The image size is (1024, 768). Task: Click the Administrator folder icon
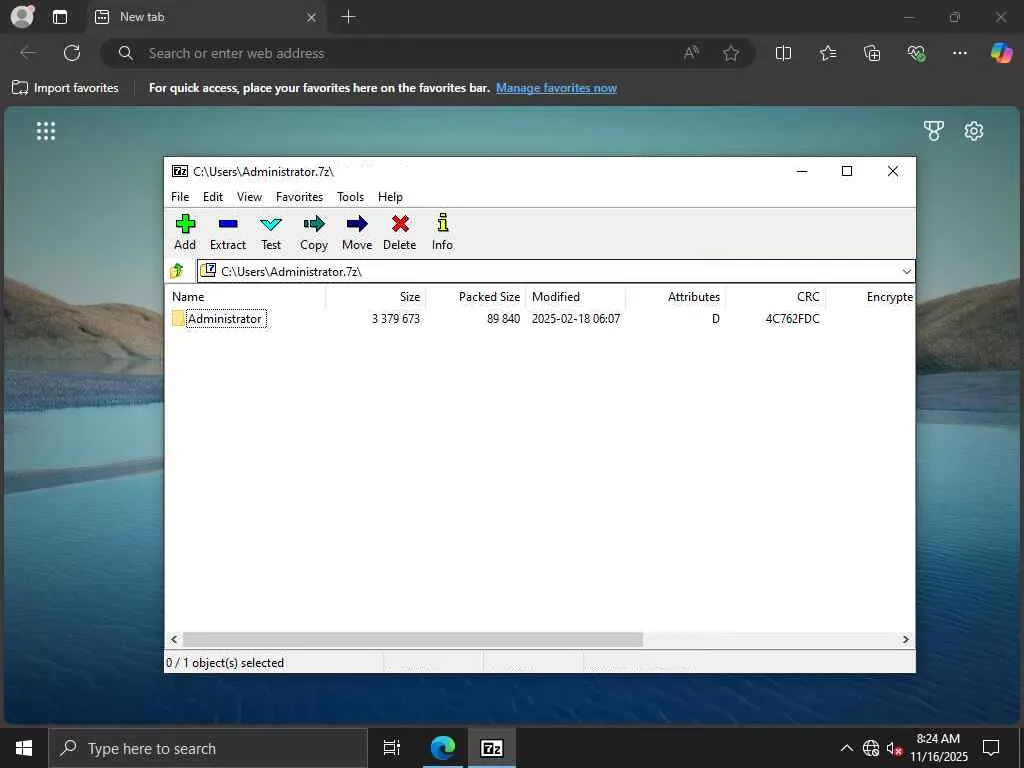178,319
